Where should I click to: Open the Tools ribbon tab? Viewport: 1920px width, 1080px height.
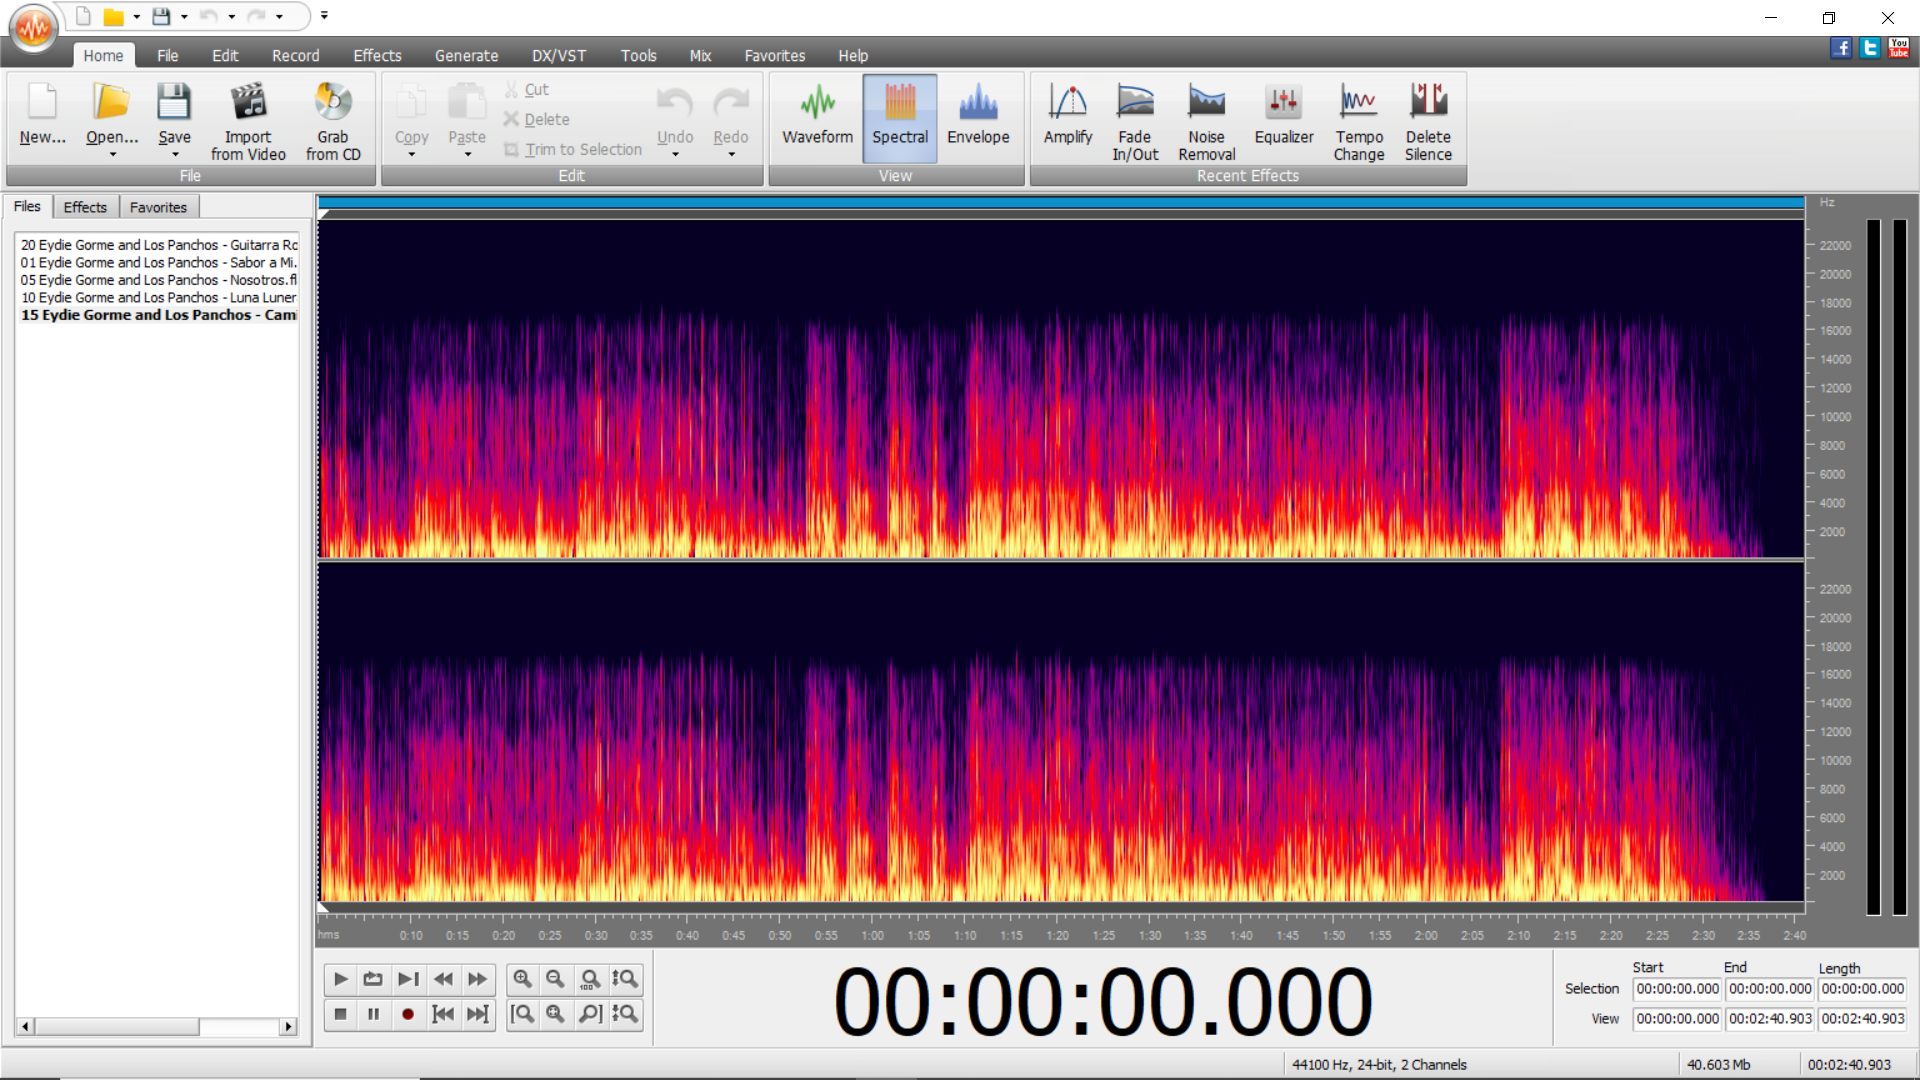click(638, 56)
